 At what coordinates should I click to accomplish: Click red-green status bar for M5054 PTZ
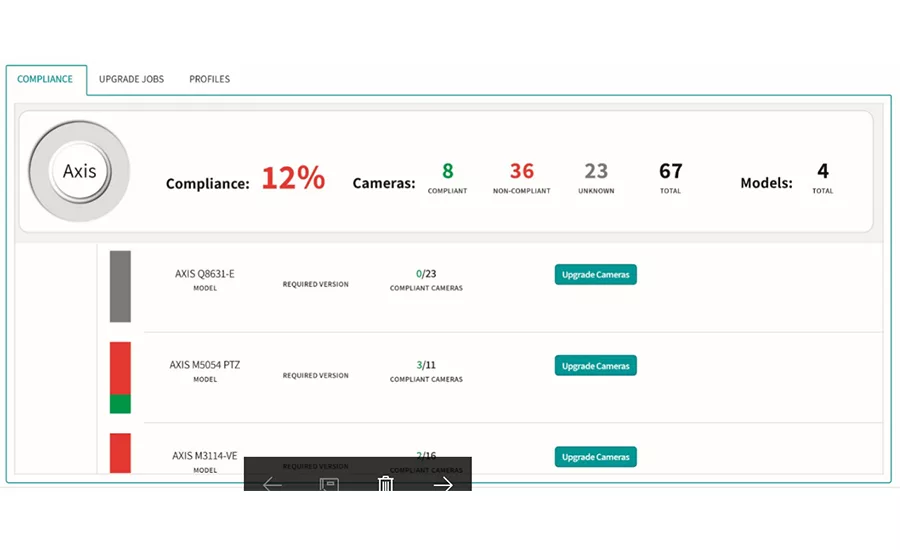pyautogui.click(x=120, y=378)
